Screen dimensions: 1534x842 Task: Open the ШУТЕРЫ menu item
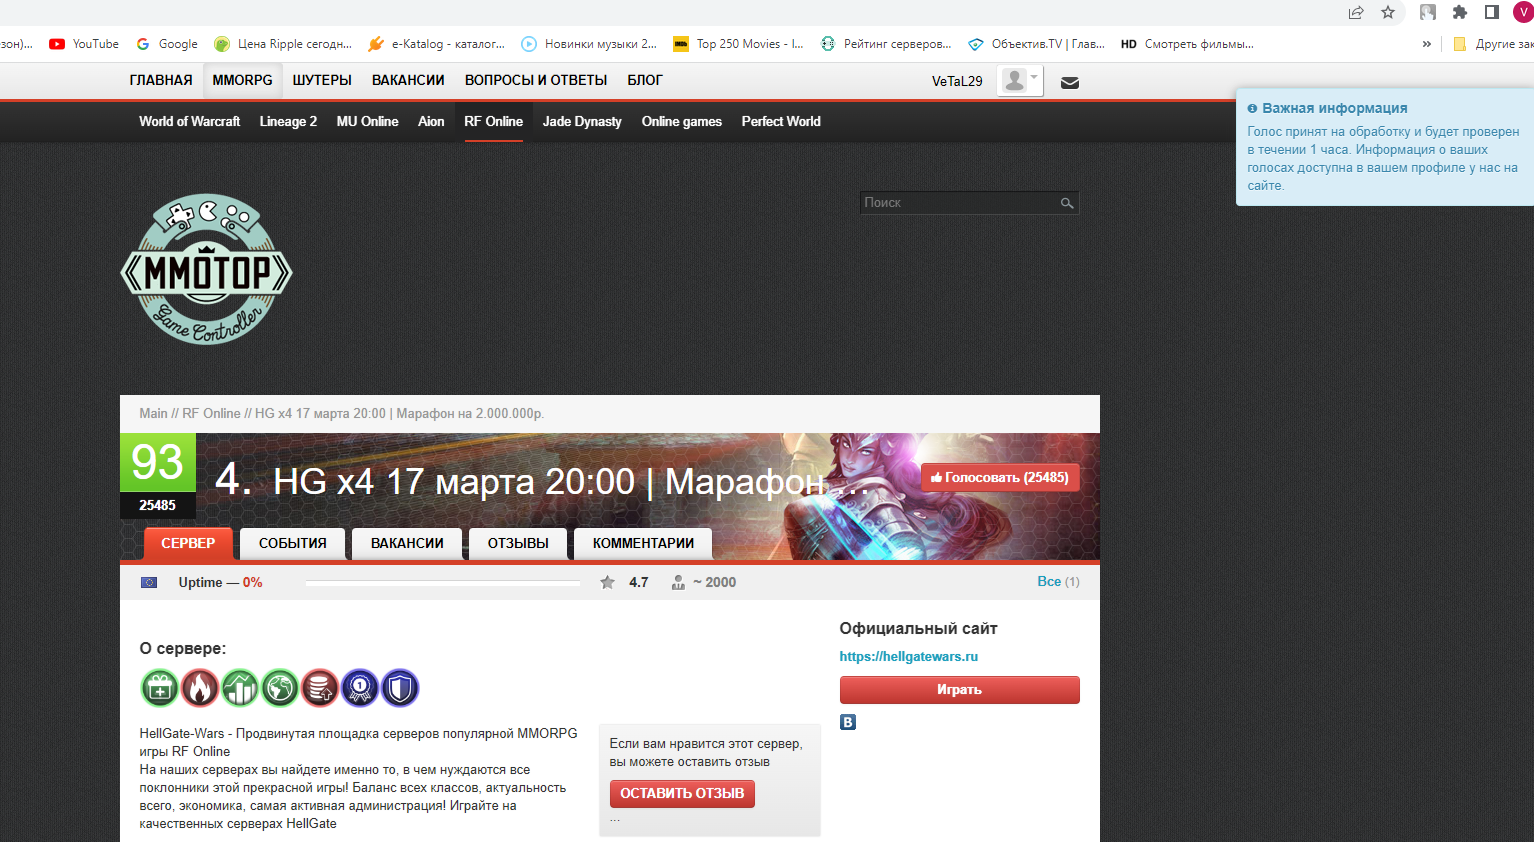tap(322, 80)
